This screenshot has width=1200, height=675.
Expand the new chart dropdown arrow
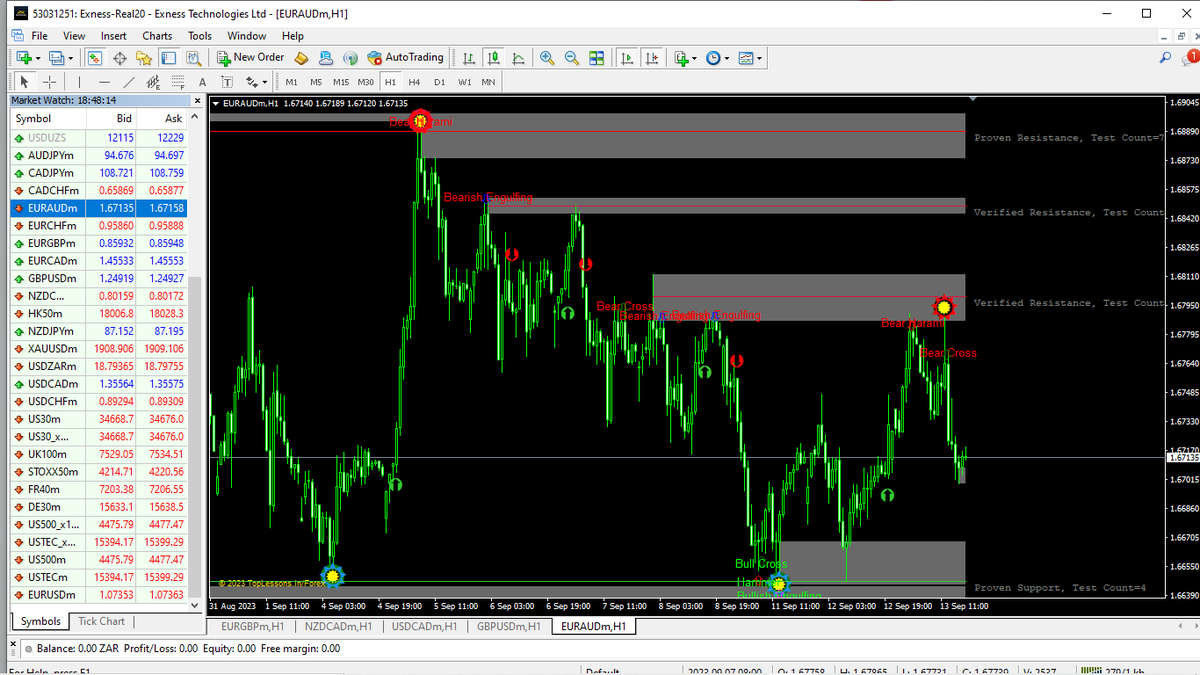point(36,58)
